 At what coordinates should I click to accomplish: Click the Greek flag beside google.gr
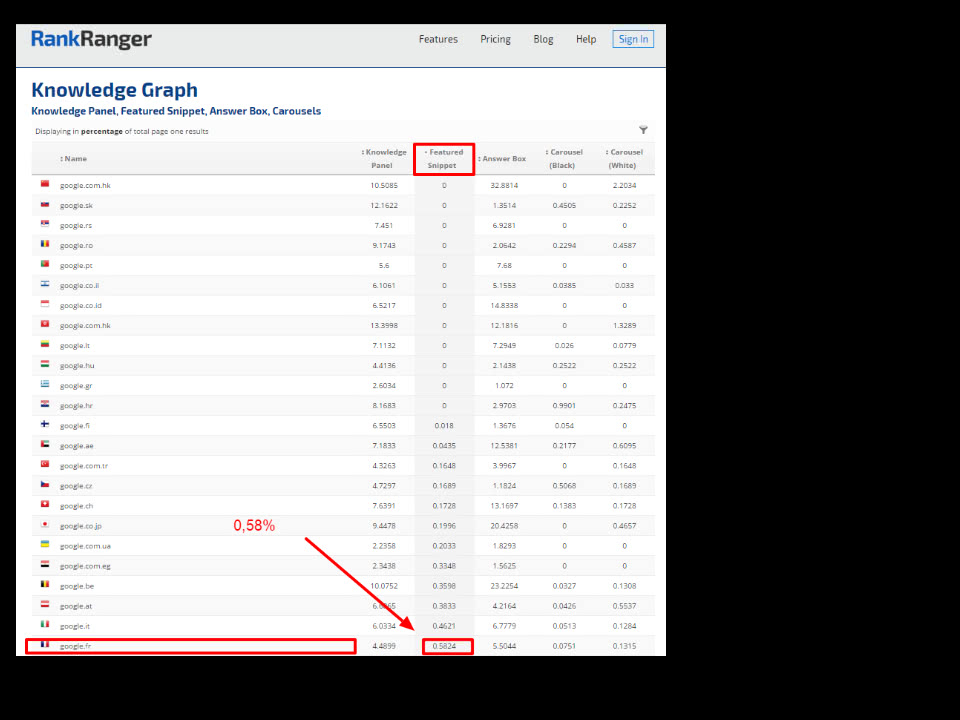tap(45, 384)
